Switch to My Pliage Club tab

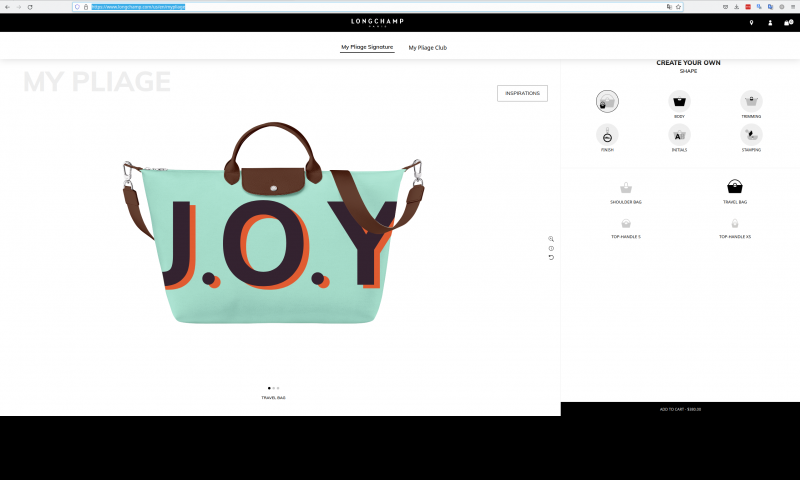[428, 47]
